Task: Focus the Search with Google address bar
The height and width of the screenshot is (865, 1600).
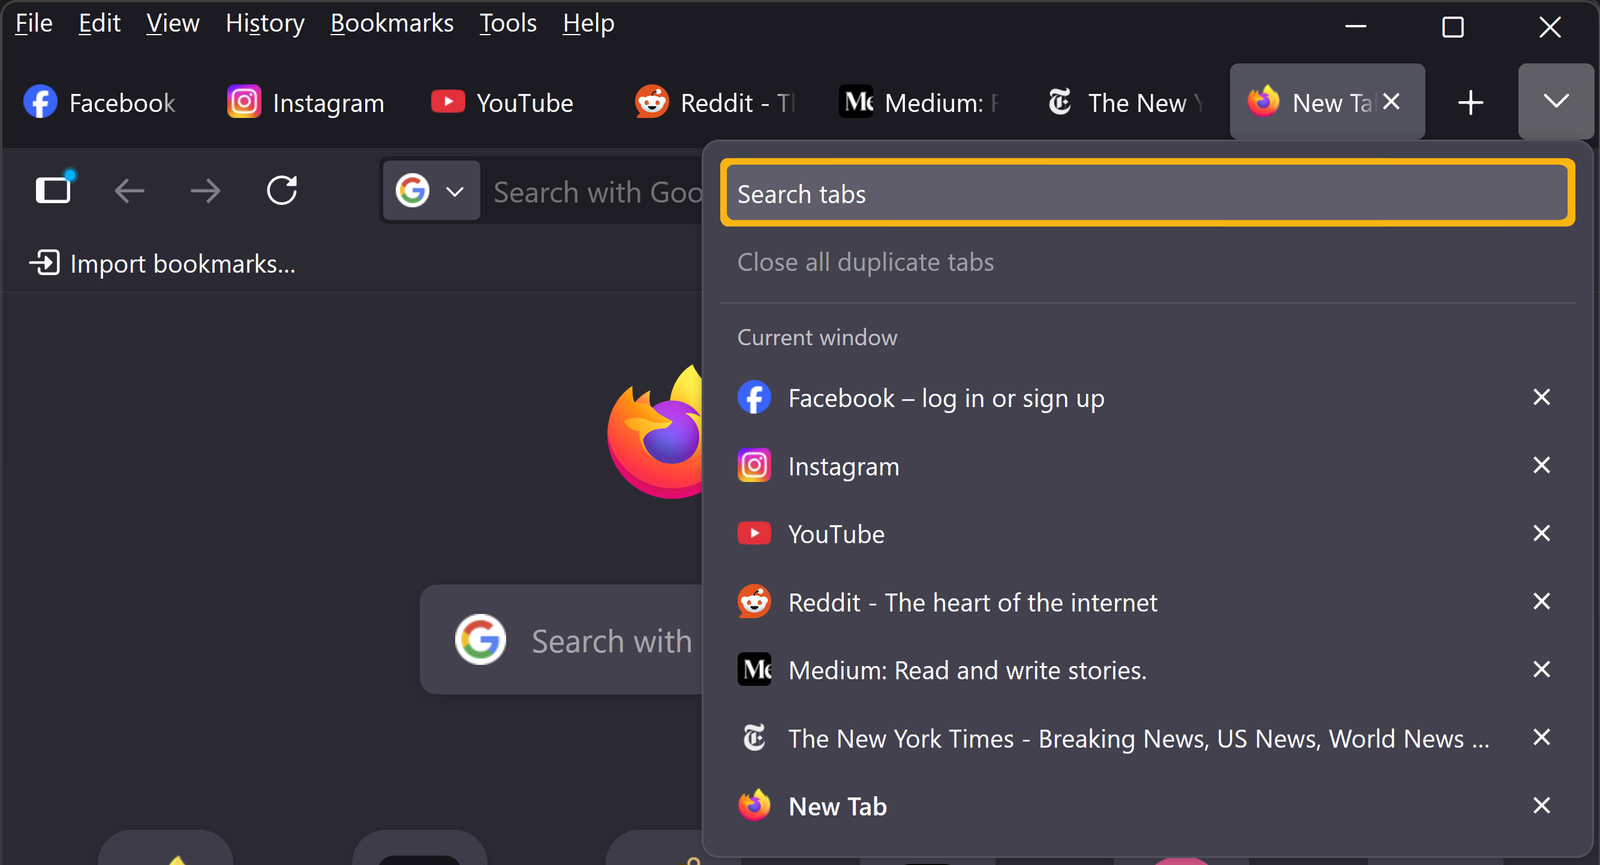Action: (597, 192)
